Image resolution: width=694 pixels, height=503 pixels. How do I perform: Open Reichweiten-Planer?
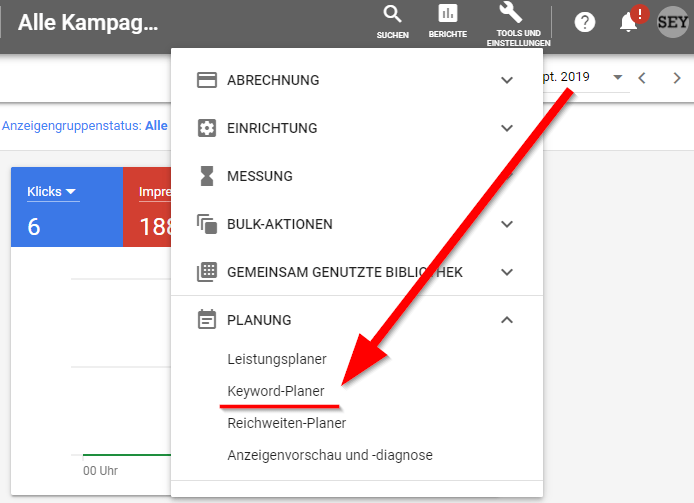pyautogui.click(x=286, y=423)
